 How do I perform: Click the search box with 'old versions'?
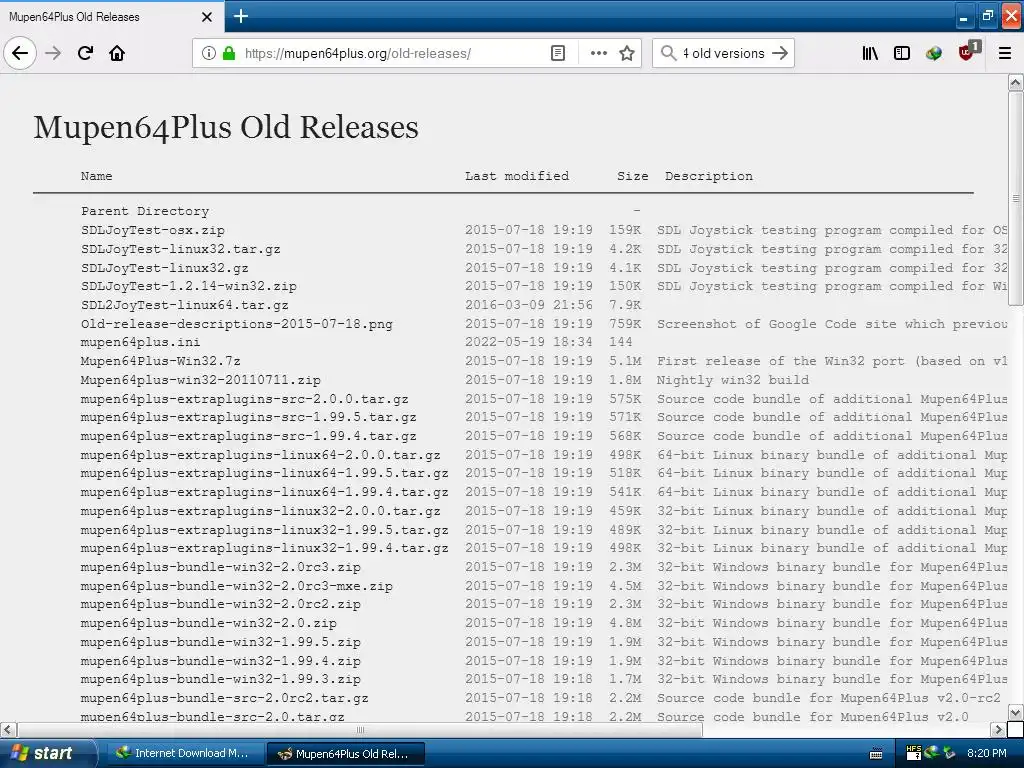(x=723, y=53)
